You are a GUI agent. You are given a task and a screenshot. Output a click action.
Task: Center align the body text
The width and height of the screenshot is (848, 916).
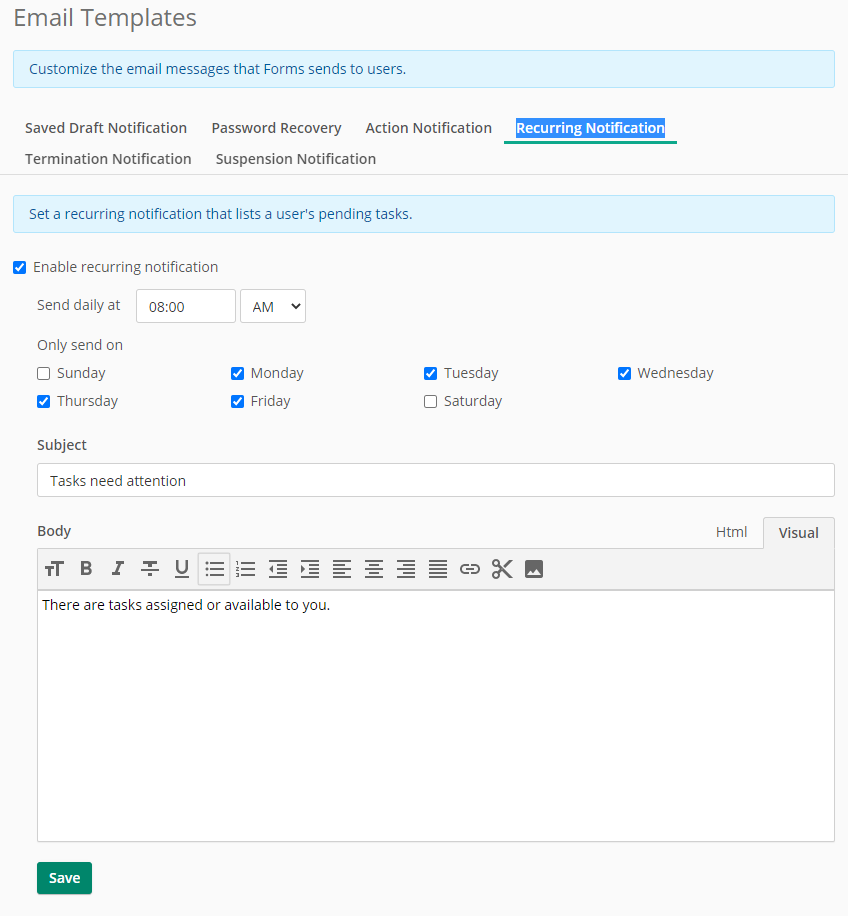coord(374,568)
